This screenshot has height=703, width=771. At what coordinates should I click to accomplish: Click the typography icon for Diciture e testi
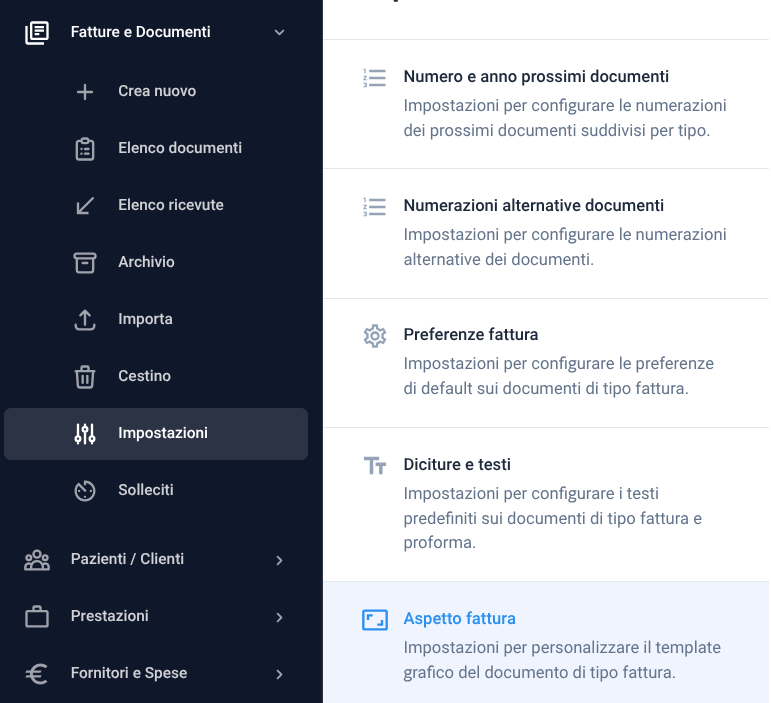[375, 465]
